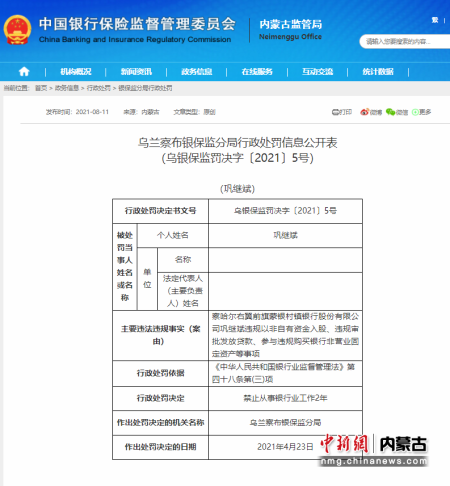This screenshot has width=450, height=486.
Task: Open 互动交流 navigation menu
Action: [317, 72]
